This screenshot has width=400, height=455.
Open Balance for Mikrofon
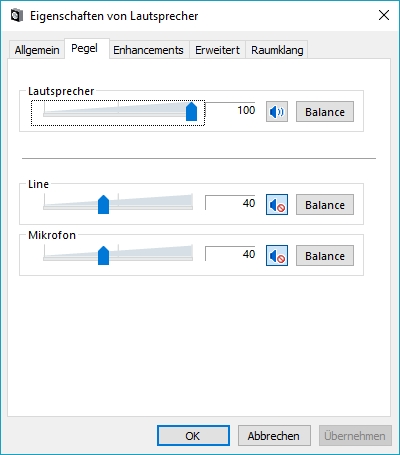[325, 256]
